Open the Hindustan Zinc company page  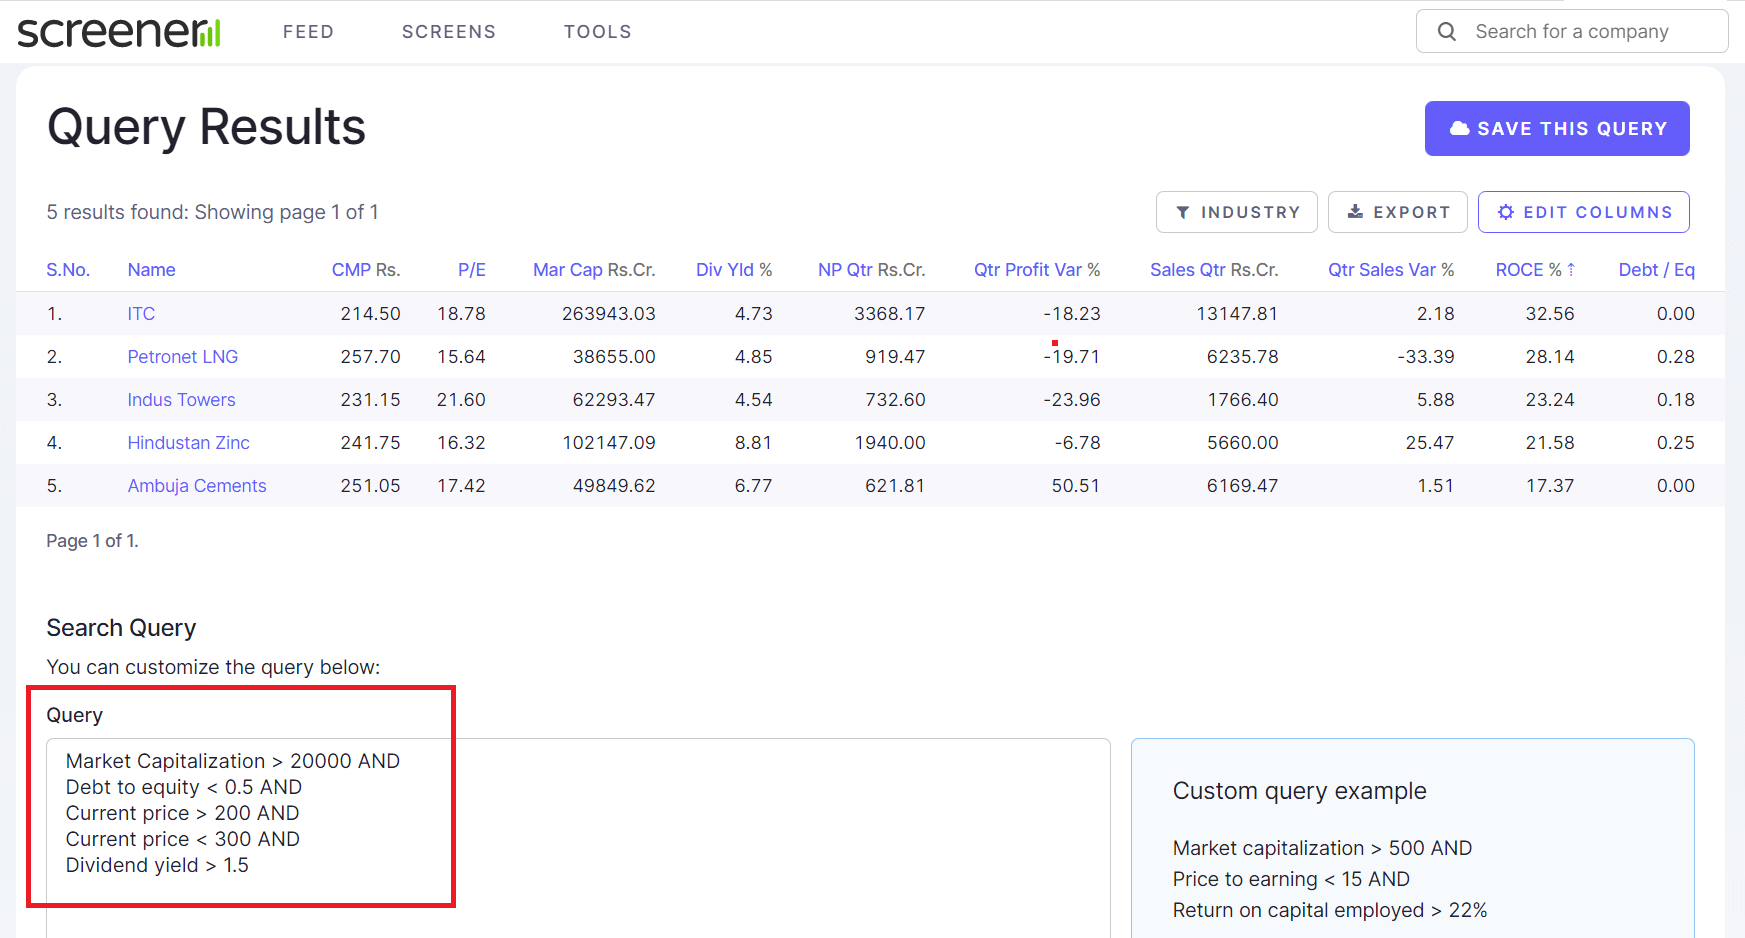(x=189, y=443)
